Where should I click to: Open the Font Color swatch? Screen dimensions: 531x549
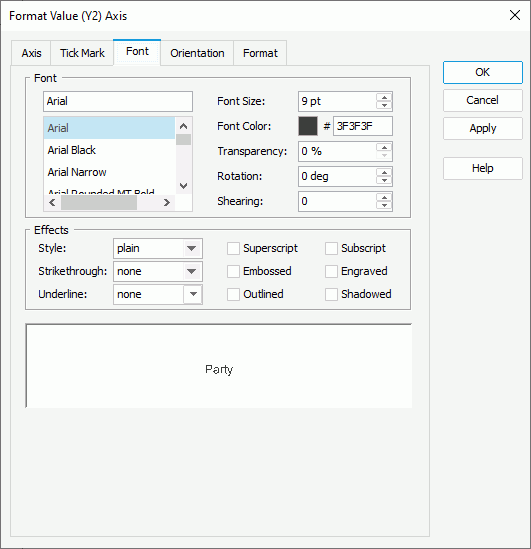click(x=308, y=126)
